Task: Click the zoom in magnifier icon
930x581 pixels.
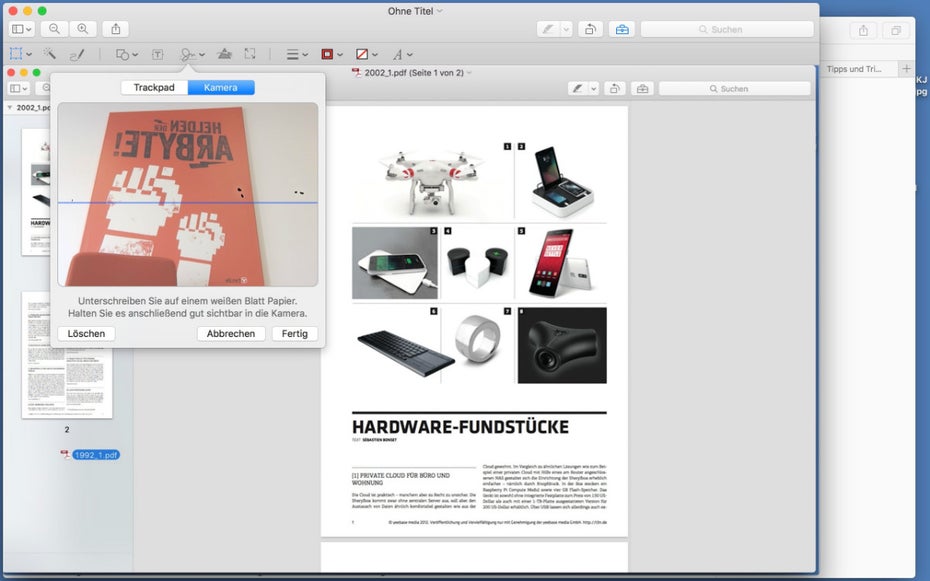Action: (x=82, y=30)
